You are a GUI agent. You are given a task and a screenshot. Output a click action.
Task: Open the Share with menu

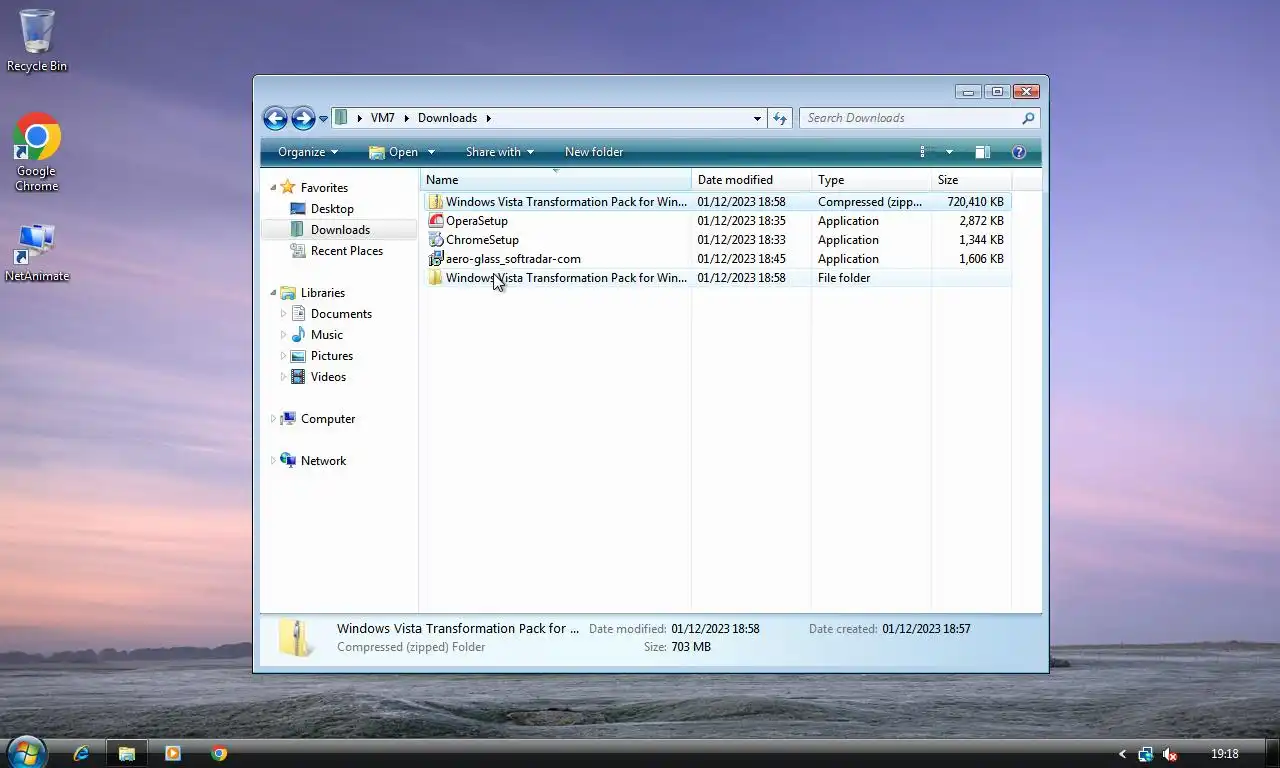tap(500, 152)
